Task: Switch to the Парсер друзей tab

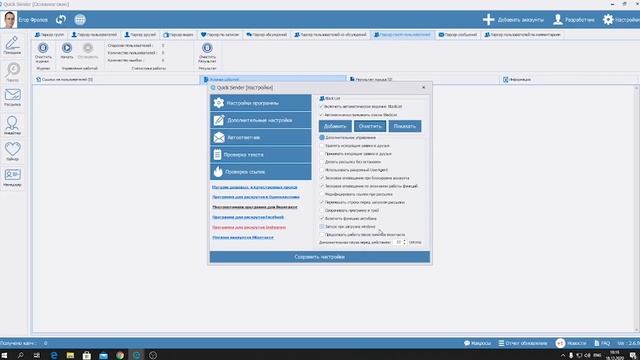Action: coord(140,35)
